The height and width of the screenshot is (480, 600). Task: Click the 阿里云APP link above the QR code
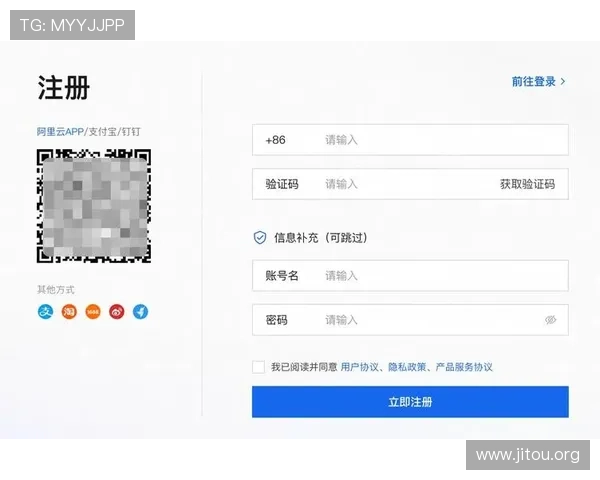pos(60,132)
